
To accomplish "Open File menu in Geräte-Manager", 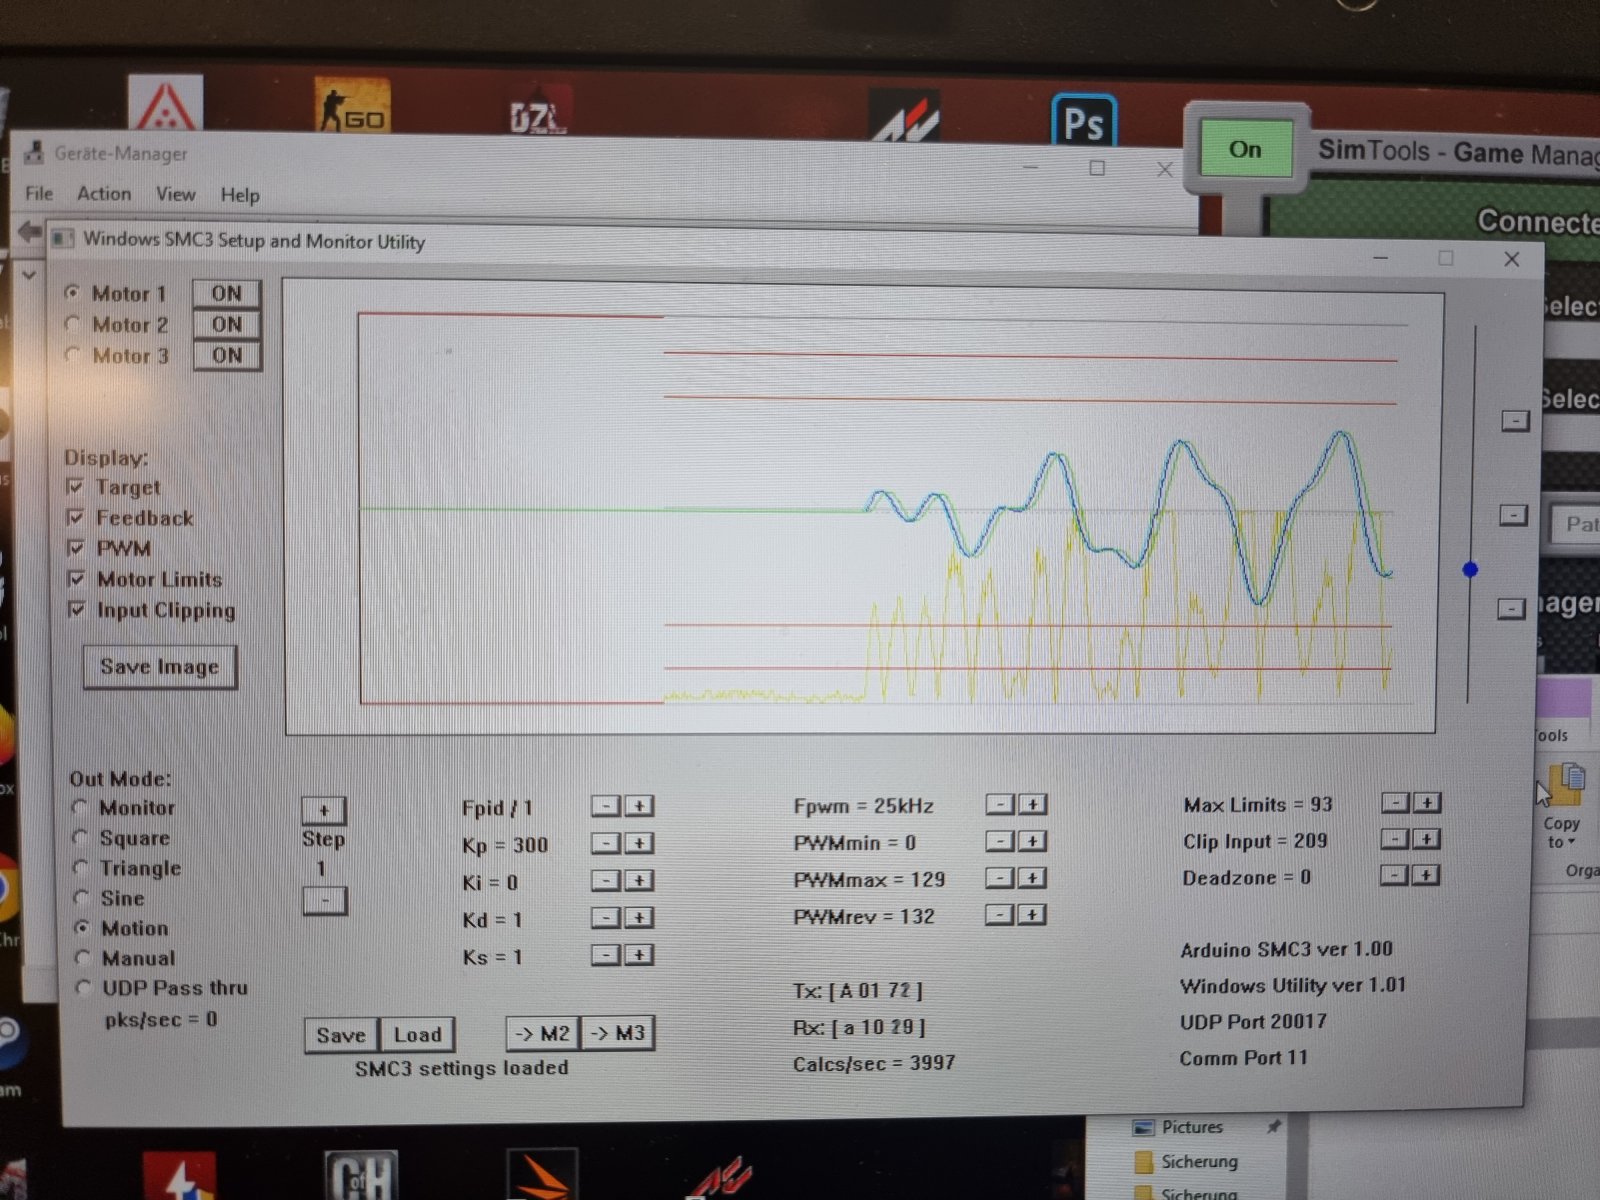I will point(39,193).
